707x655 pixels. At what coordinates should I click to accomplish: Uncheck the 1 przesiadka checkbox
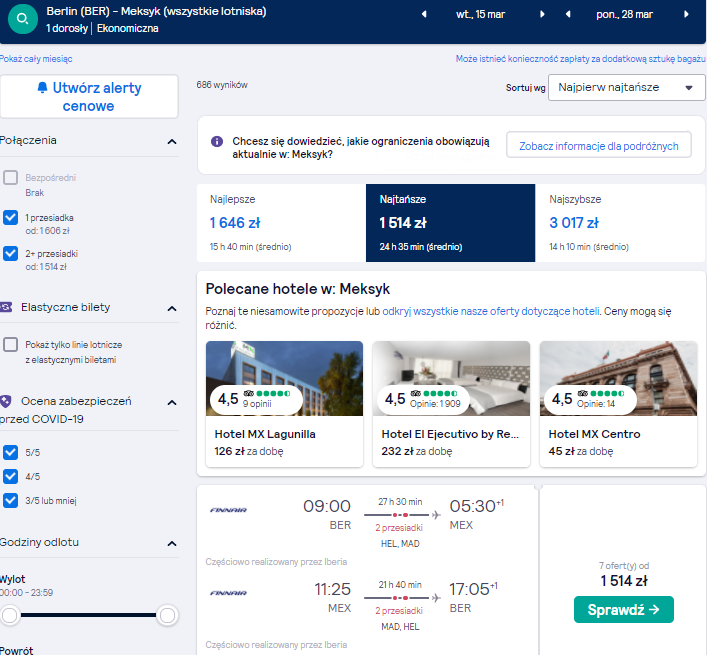[x=10, y=218]
